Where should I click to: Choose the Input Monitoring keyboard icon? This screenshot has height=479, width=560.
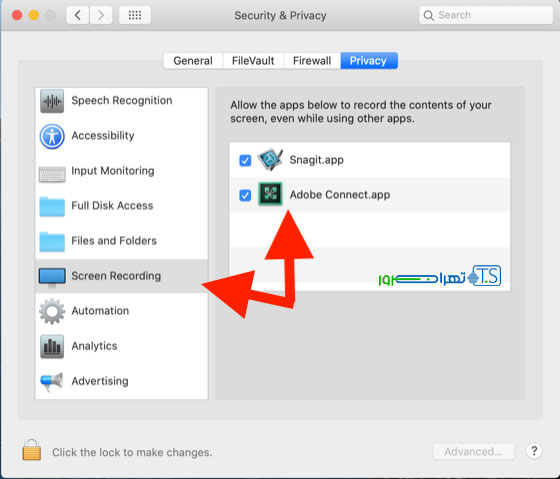click(52, 174)
